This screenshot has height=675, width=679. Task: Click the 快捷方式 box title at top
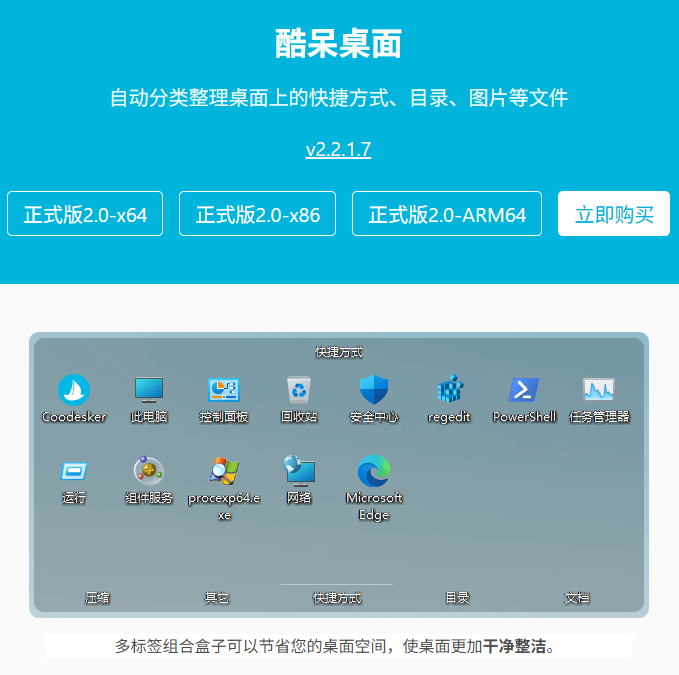click(339, 352)
